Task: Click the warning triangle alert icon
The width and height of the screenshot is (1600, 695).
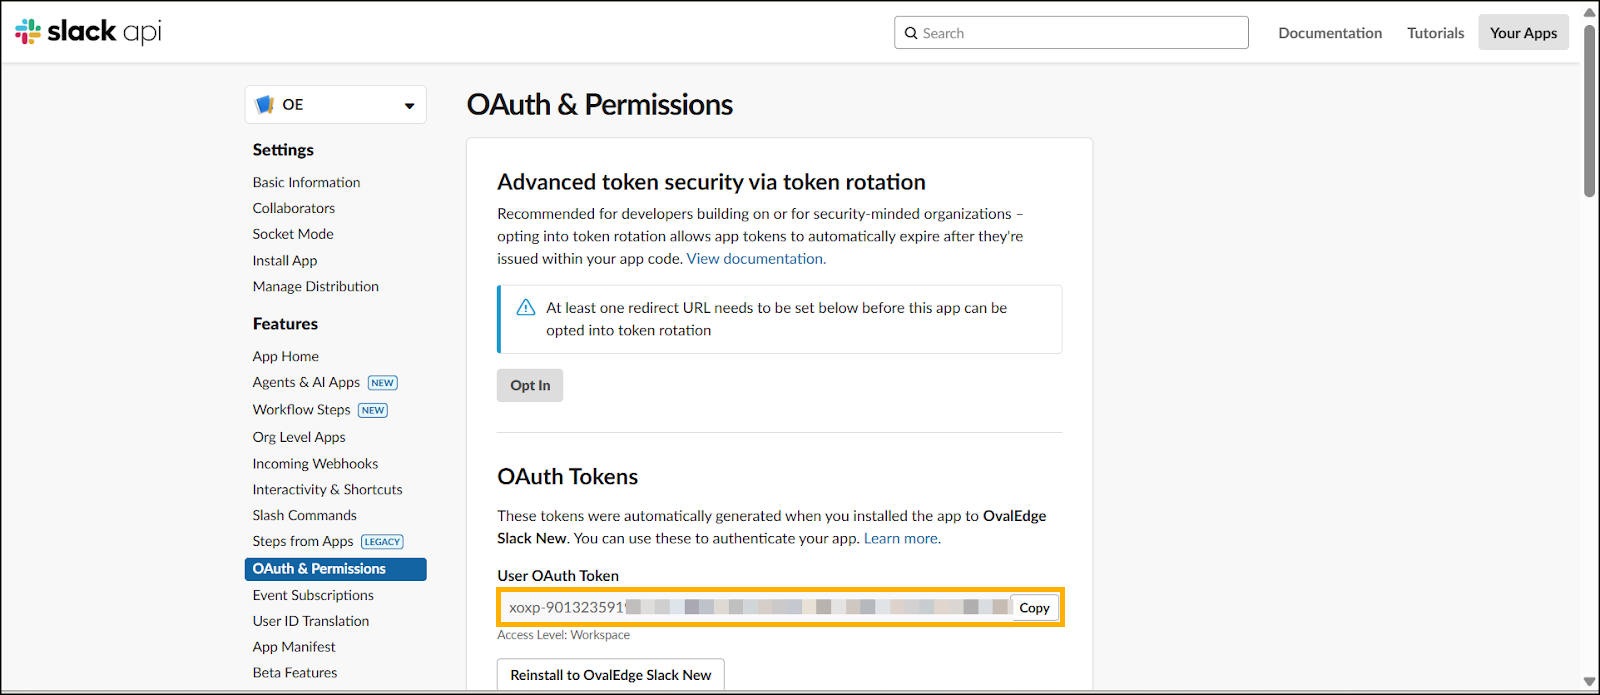Action: (x=526, y=308)
